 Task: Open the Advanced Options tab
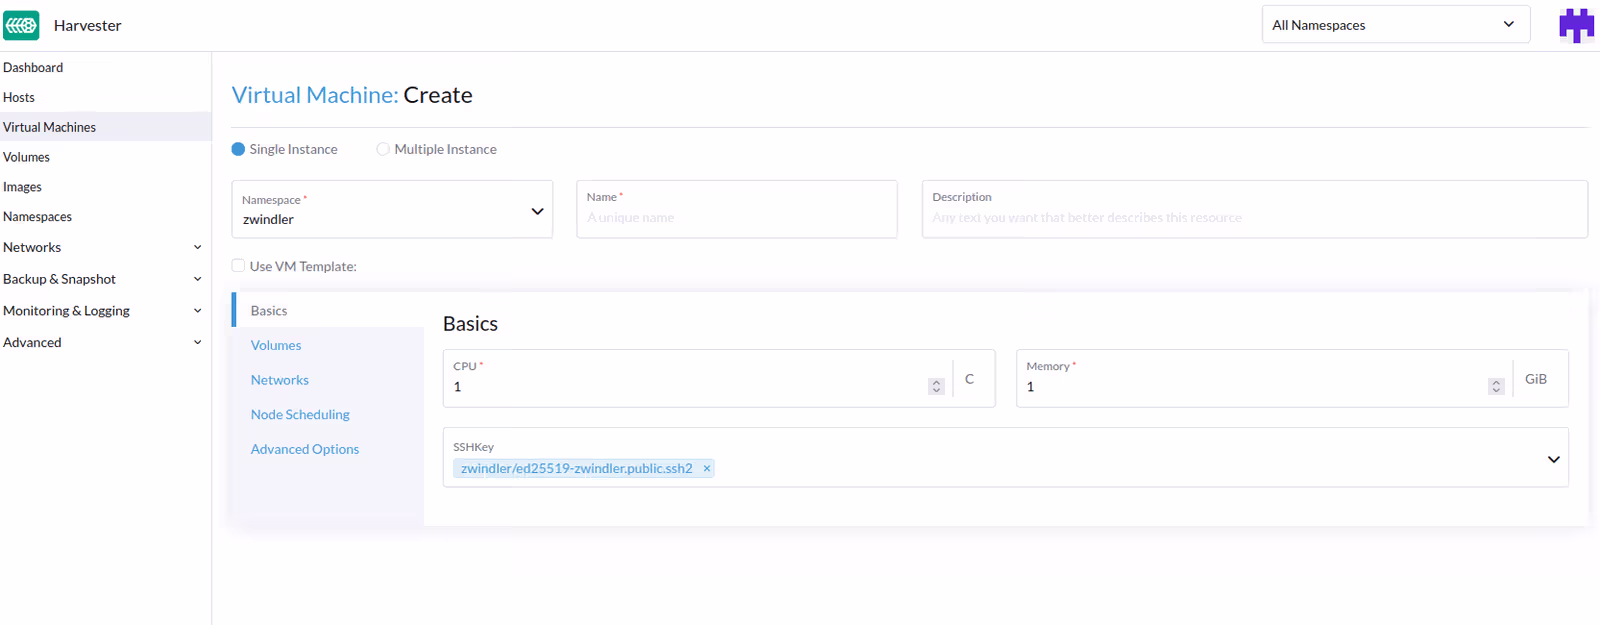[x=305, y=449]
